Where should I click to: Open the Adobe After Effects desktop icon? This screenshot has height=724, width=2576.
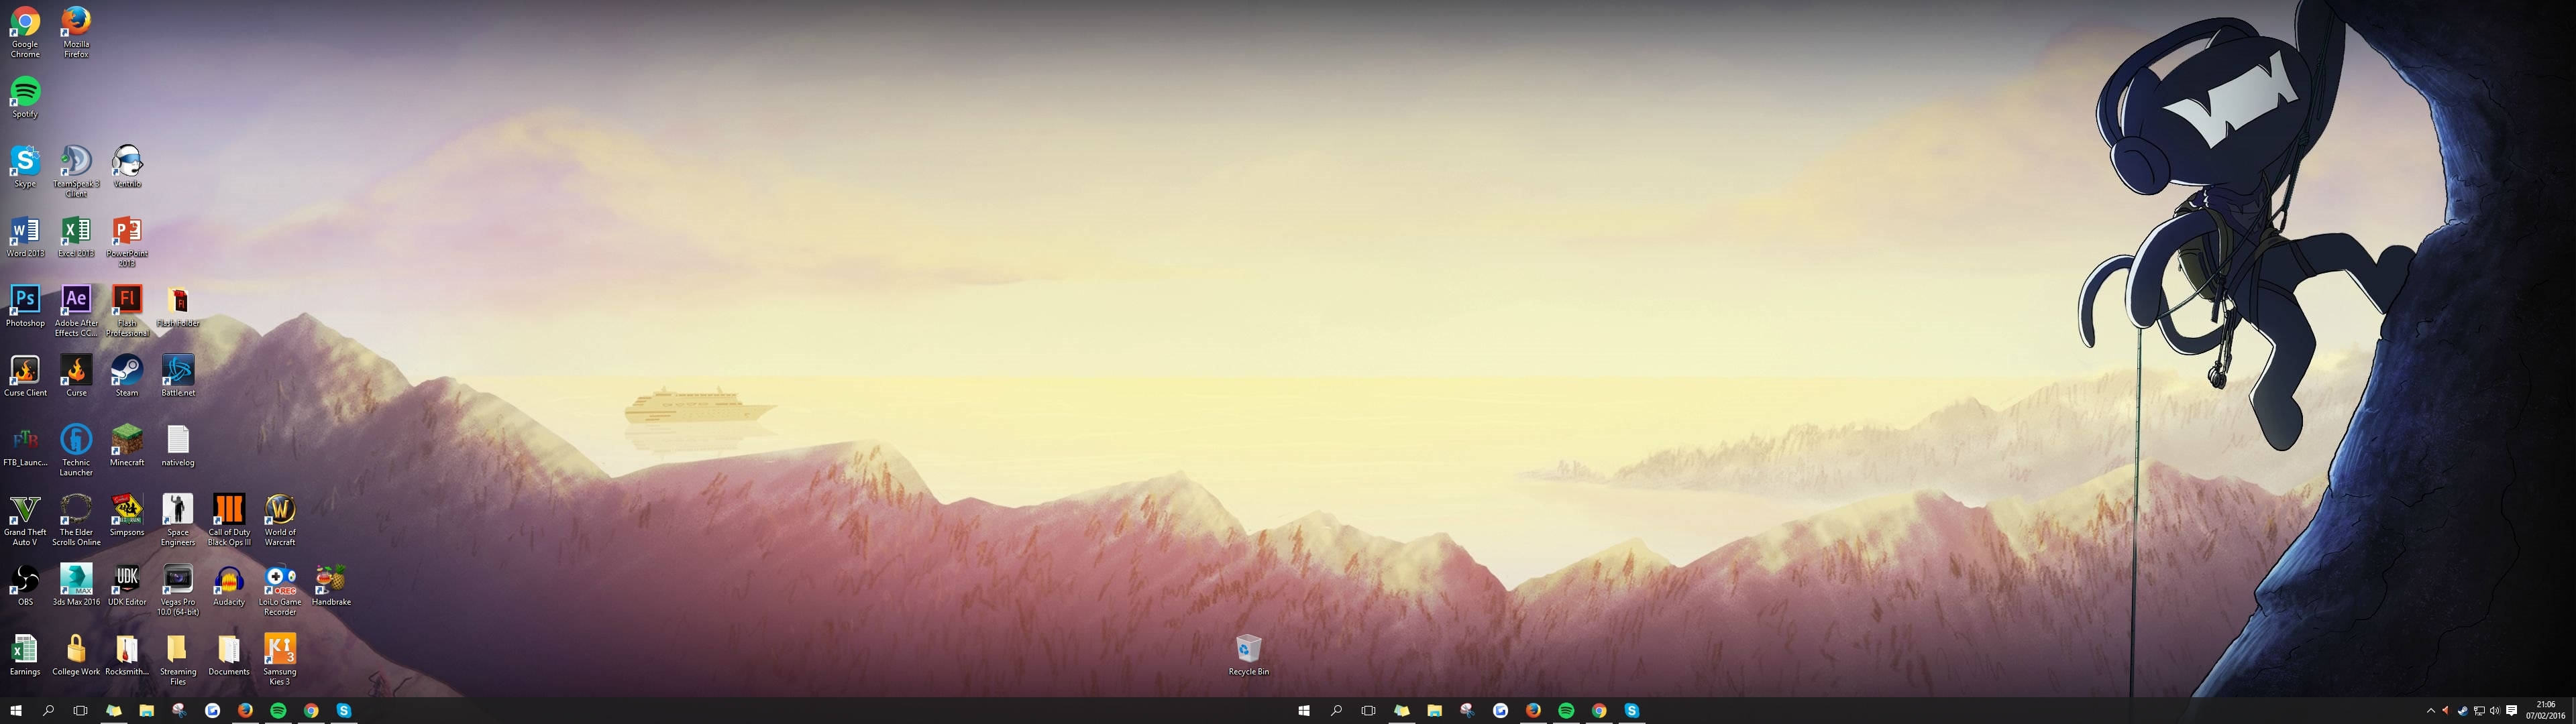[76, 300]
